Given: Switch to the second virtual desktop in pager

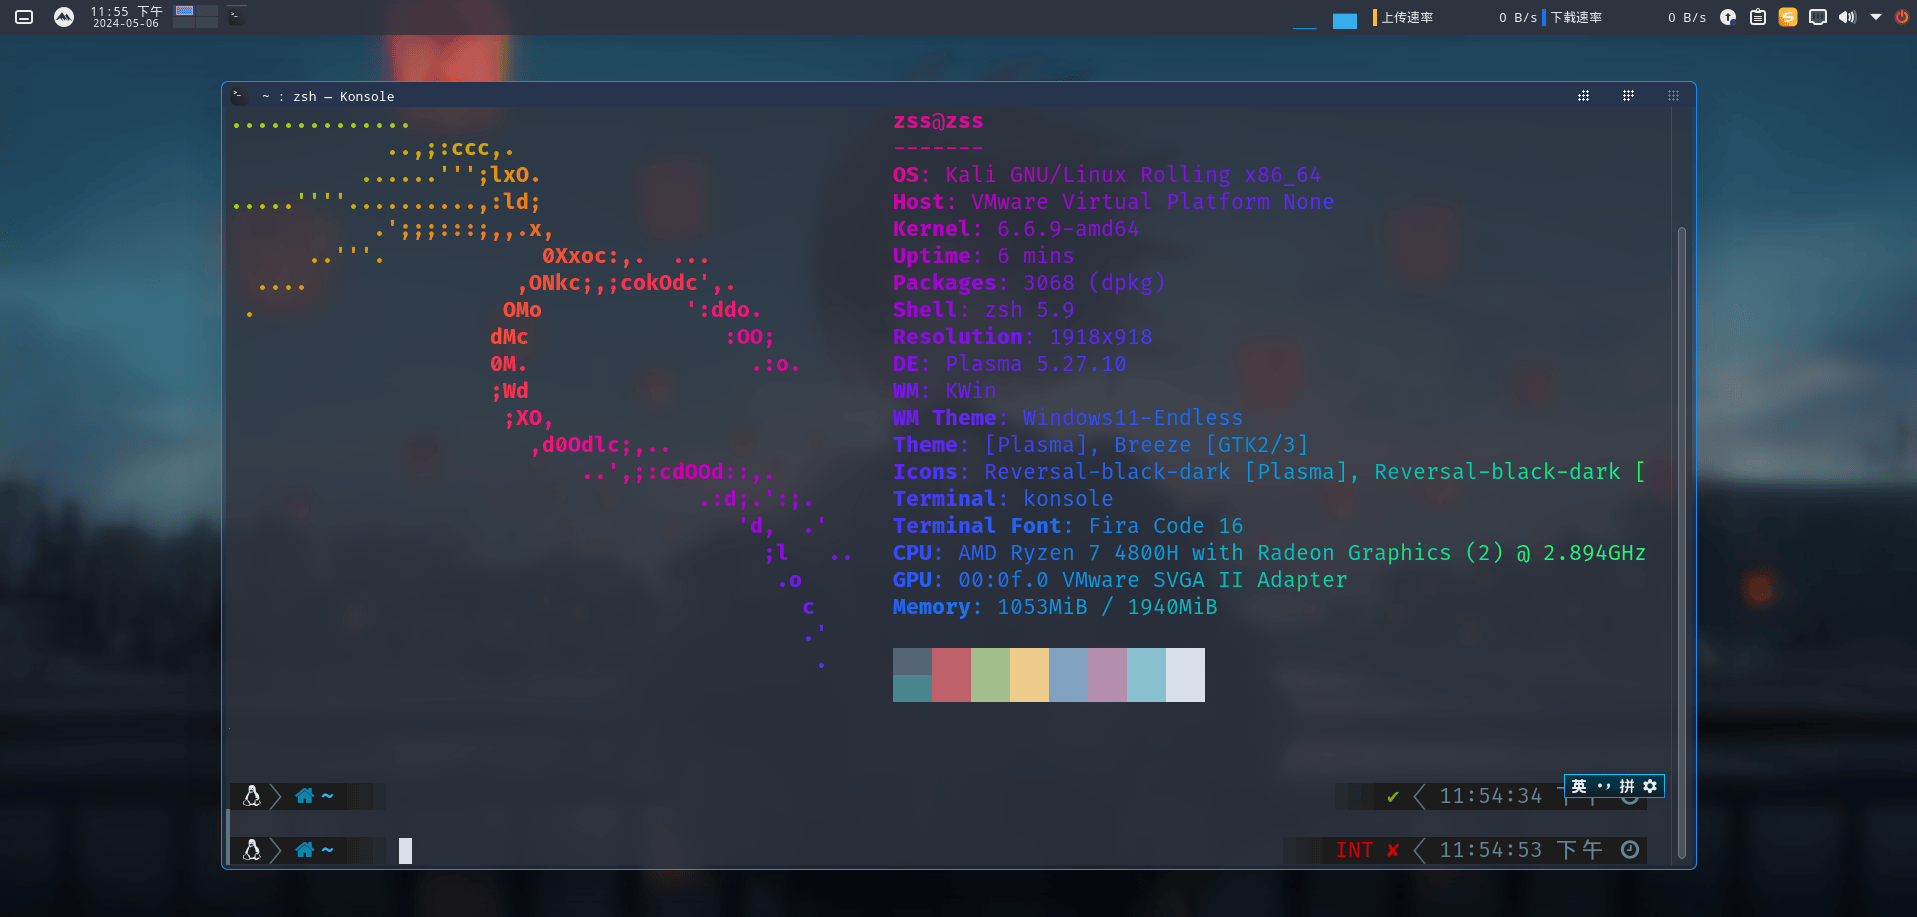Looking at the screenshot, I should coord(207,11).
